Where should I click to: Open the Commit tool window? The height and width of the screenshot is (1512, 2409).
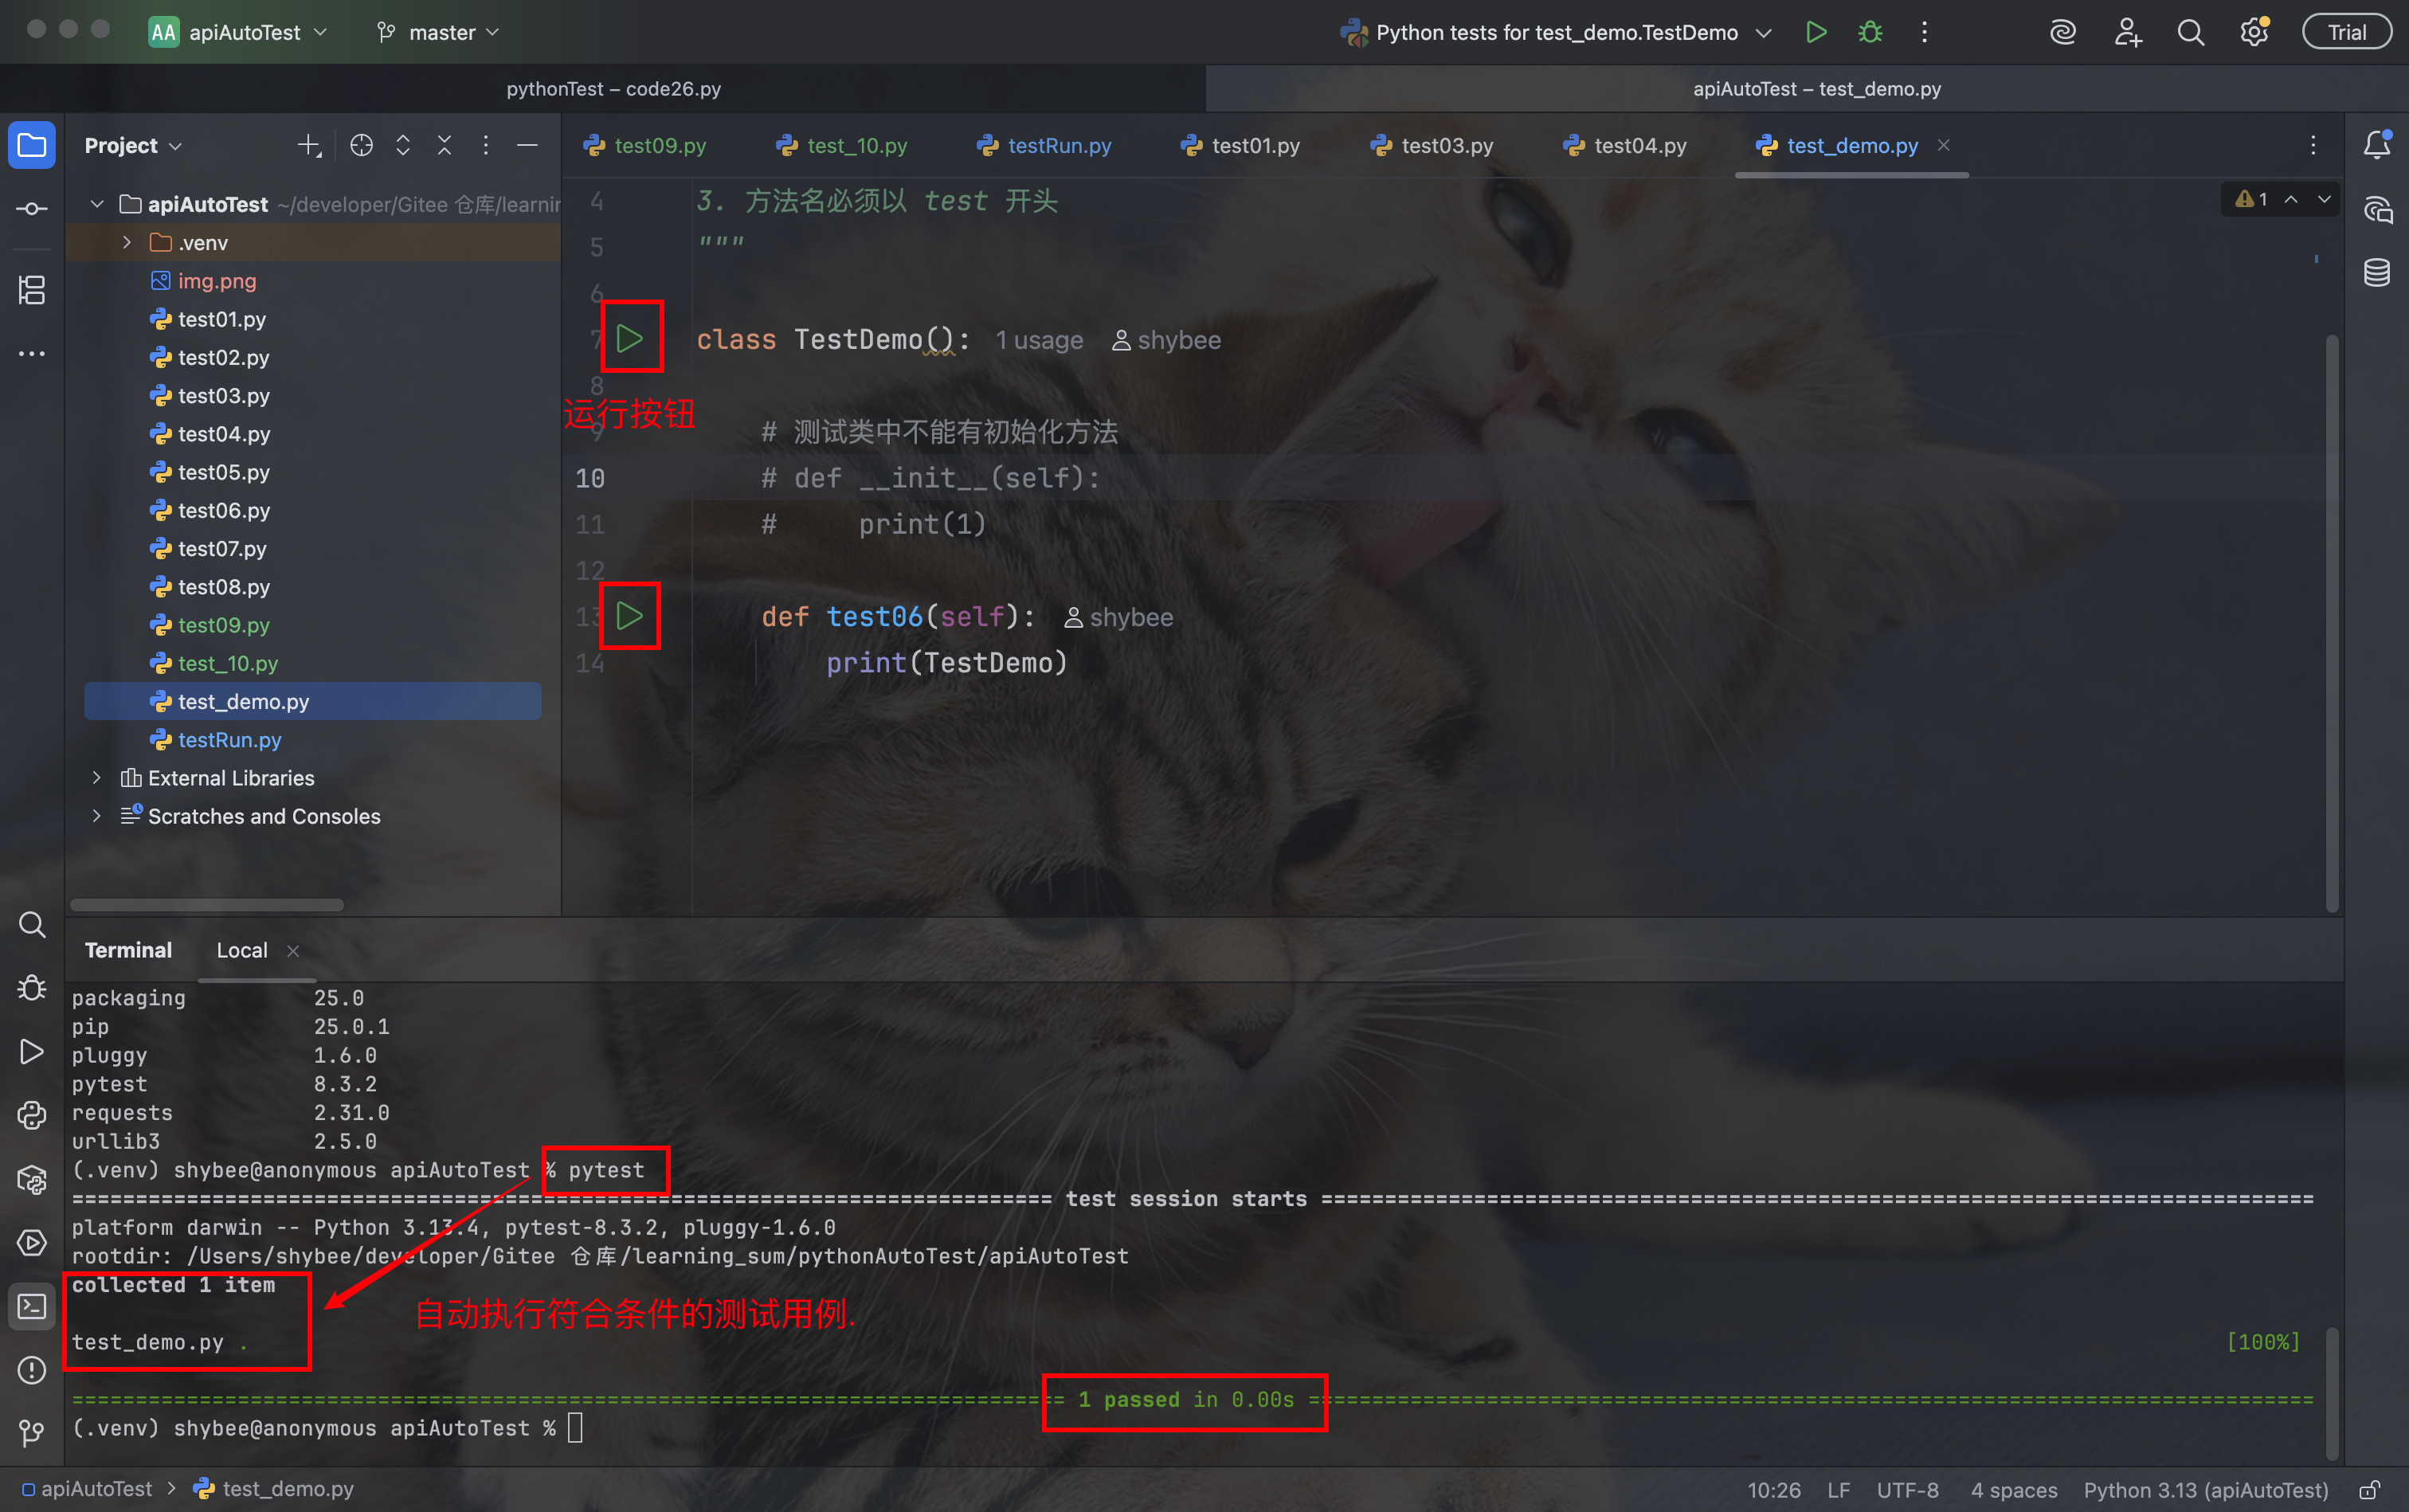pos(31,208)
